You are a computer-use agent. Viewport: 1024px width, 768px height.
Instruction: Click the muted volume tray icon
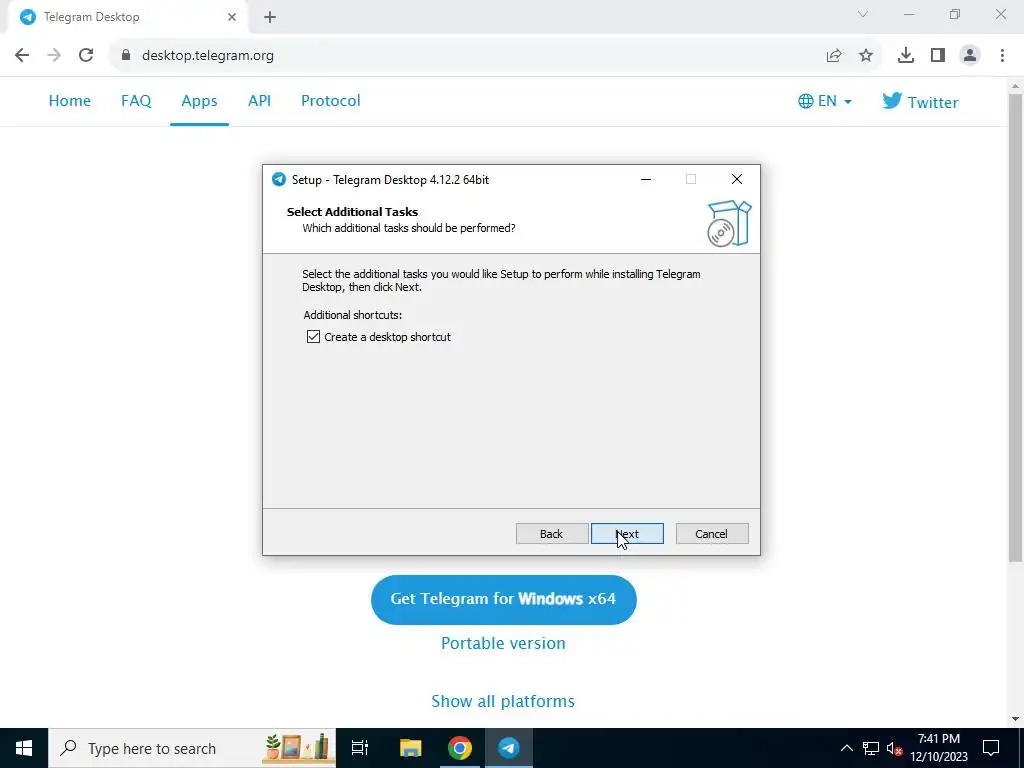coord(894,748)
